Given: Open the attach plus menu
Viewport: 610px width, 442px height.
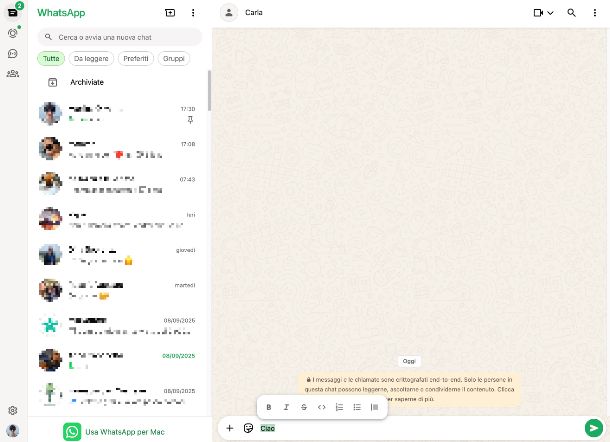Looking at the screenshot, I should pos(230,428).
